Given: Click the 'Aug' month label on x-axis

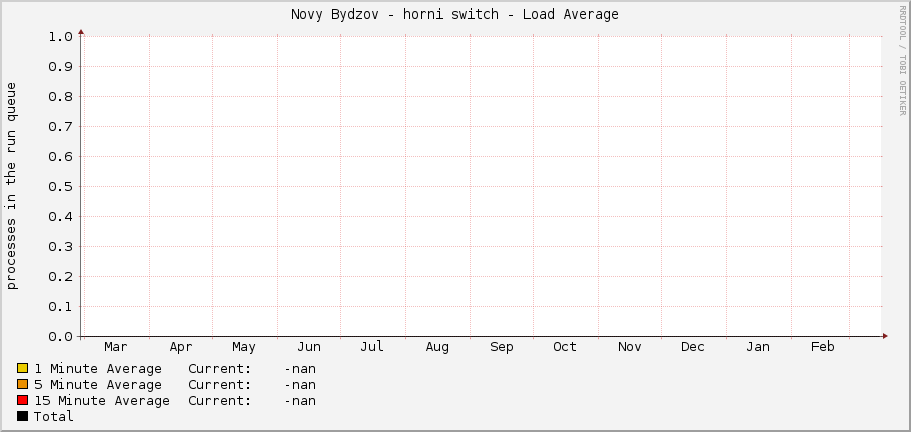Looking at the screenshot, I should click(437, 347).
